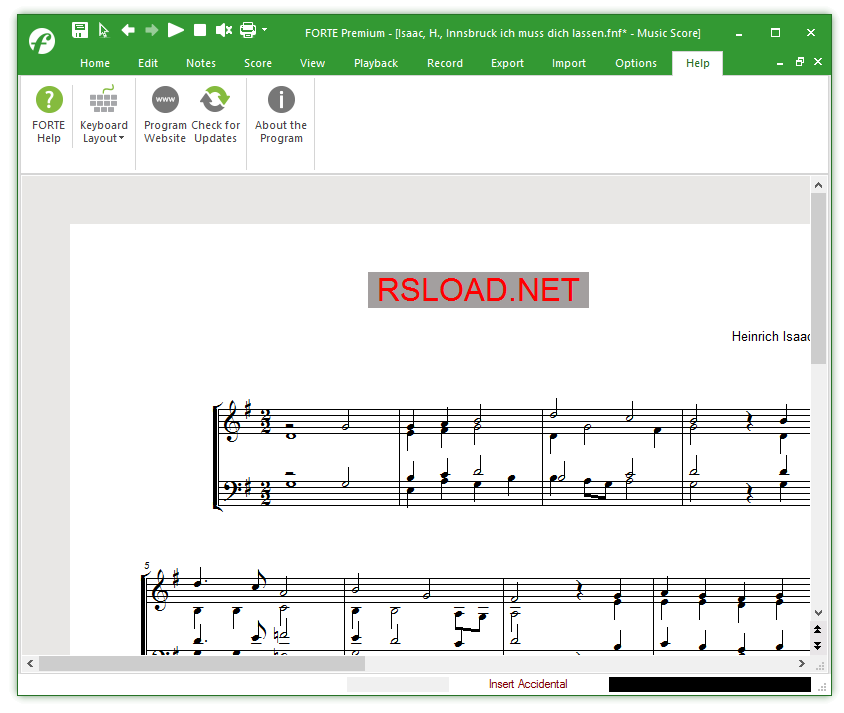Viewport: 844px width, 713px height.
Task: Close the inner music score document
Action: coord(818,62)
